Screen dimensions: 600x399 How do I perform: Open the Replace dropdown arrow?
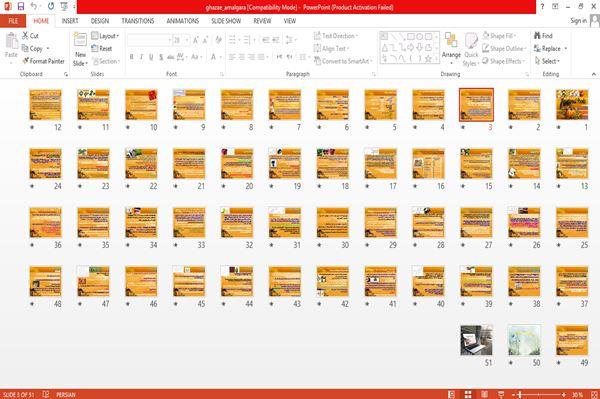click(x=566, y=49)
